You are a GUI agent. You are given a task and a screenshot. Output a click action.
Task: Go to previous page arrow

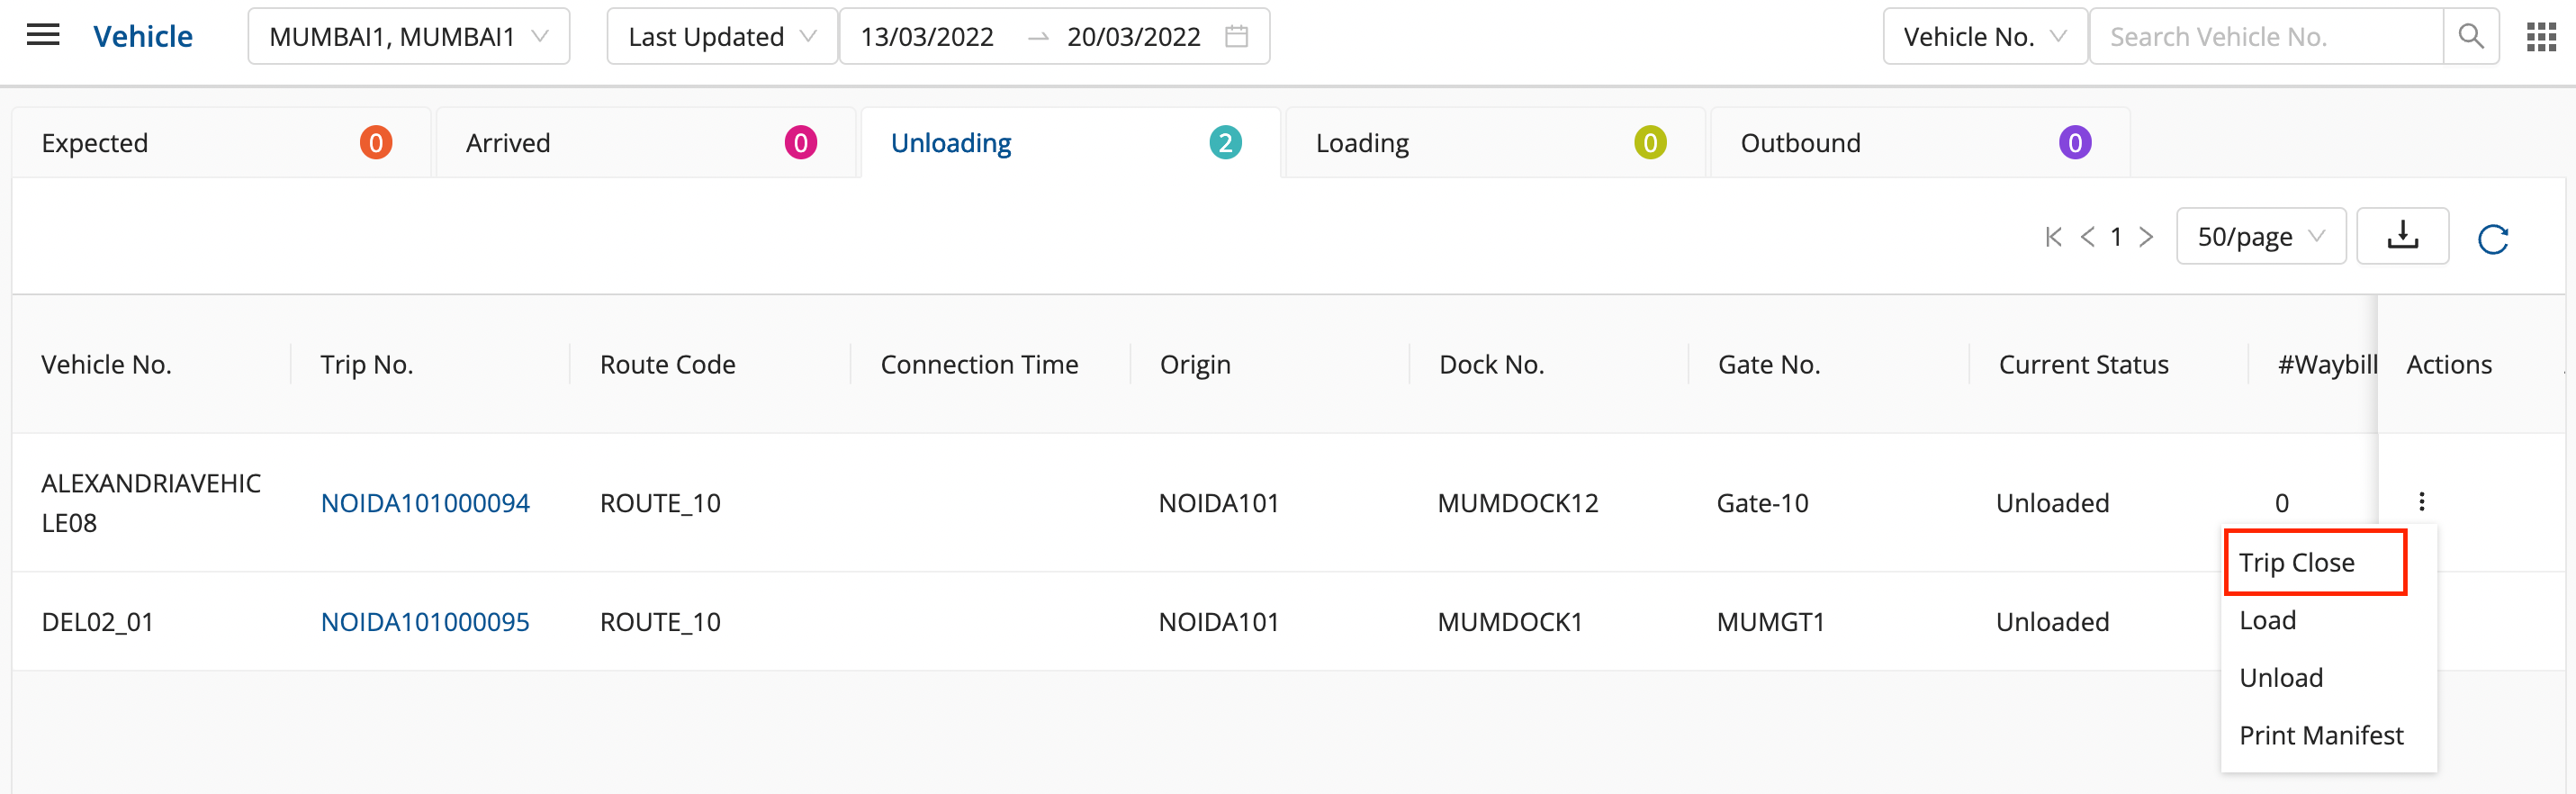pos(2087,237)
